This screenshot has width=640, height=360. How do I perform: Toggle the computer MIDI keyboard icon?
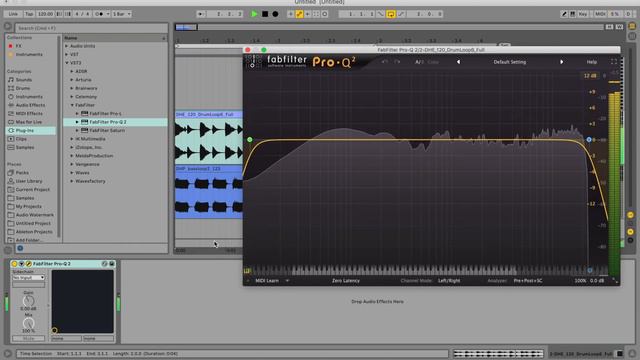point(573,14)
